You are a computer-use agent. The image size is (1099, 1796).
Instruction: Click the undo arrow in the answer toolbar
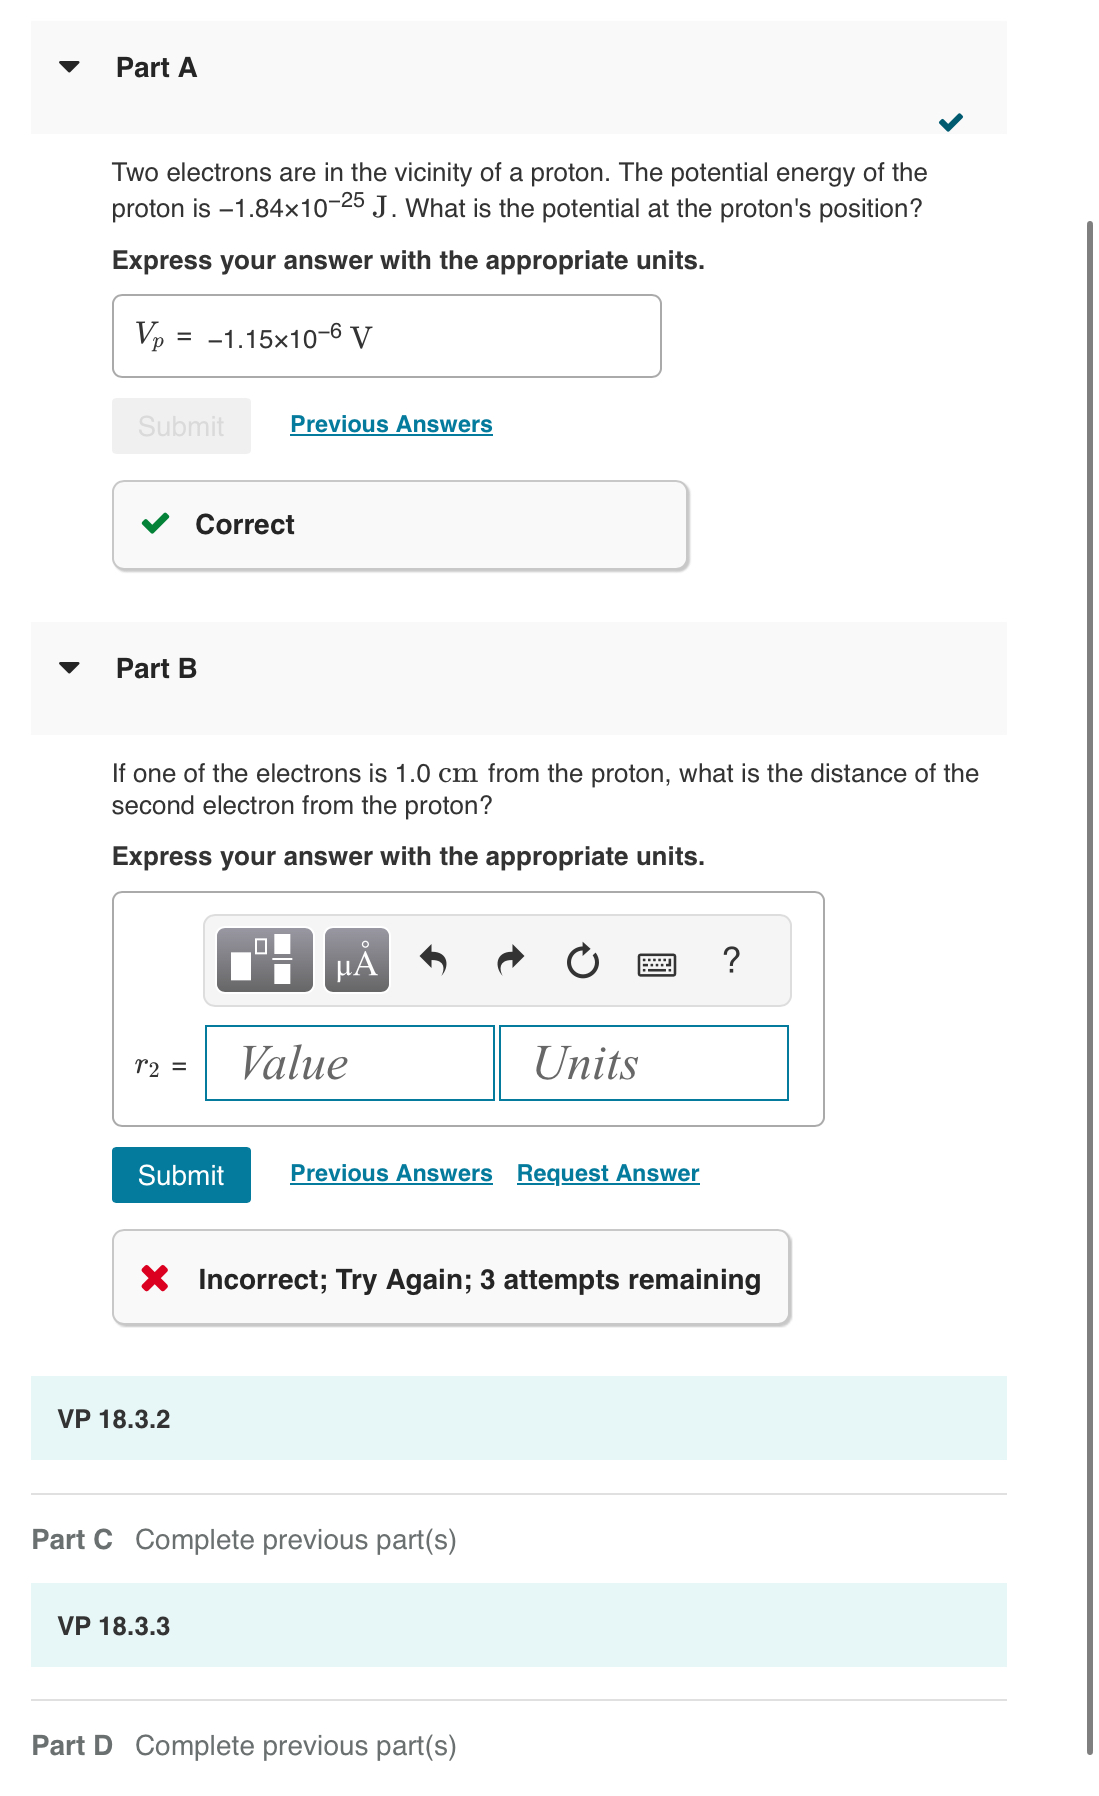coord(436,959)
